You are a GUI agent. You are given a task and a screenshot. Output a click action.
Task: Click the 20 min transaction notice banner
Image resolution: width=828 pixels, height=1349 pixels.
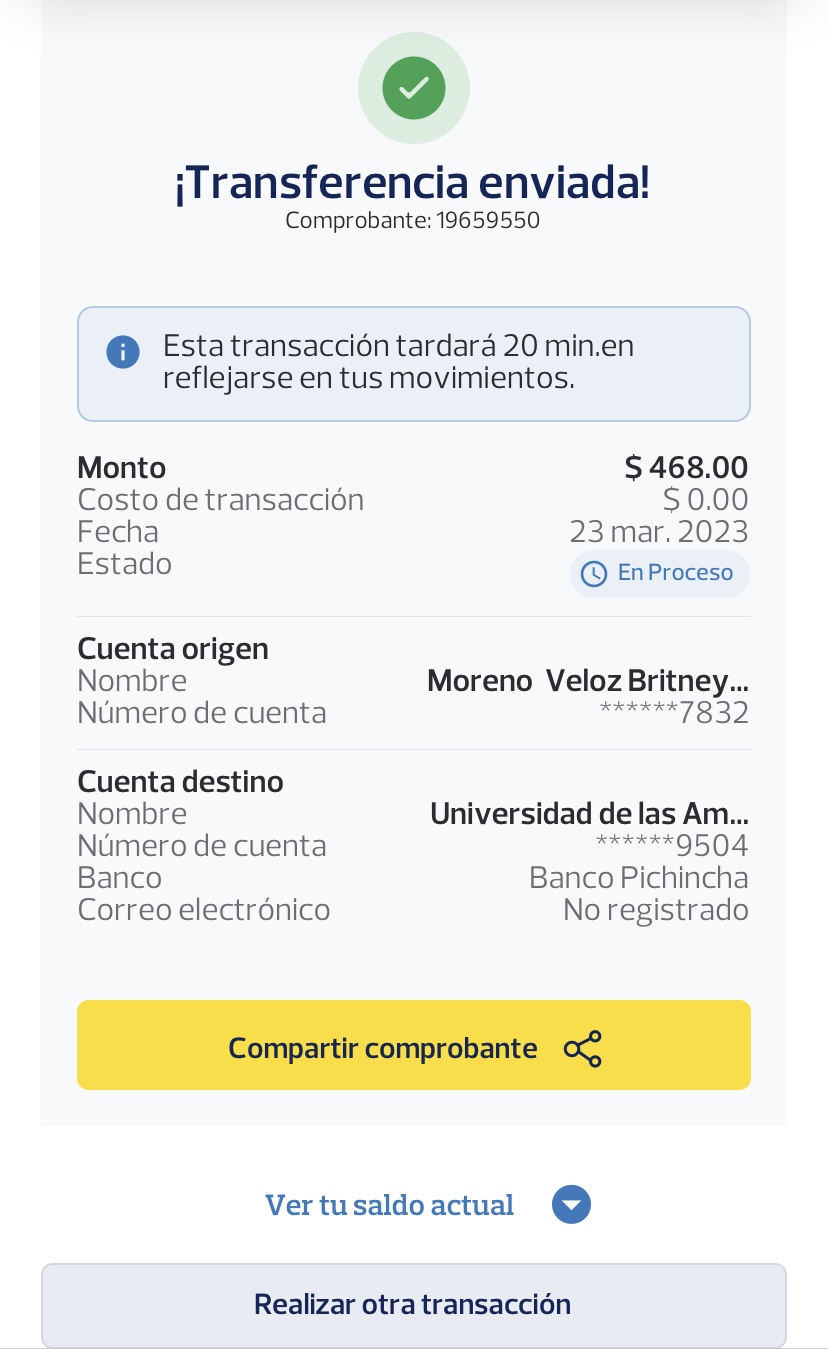[413, 363]
